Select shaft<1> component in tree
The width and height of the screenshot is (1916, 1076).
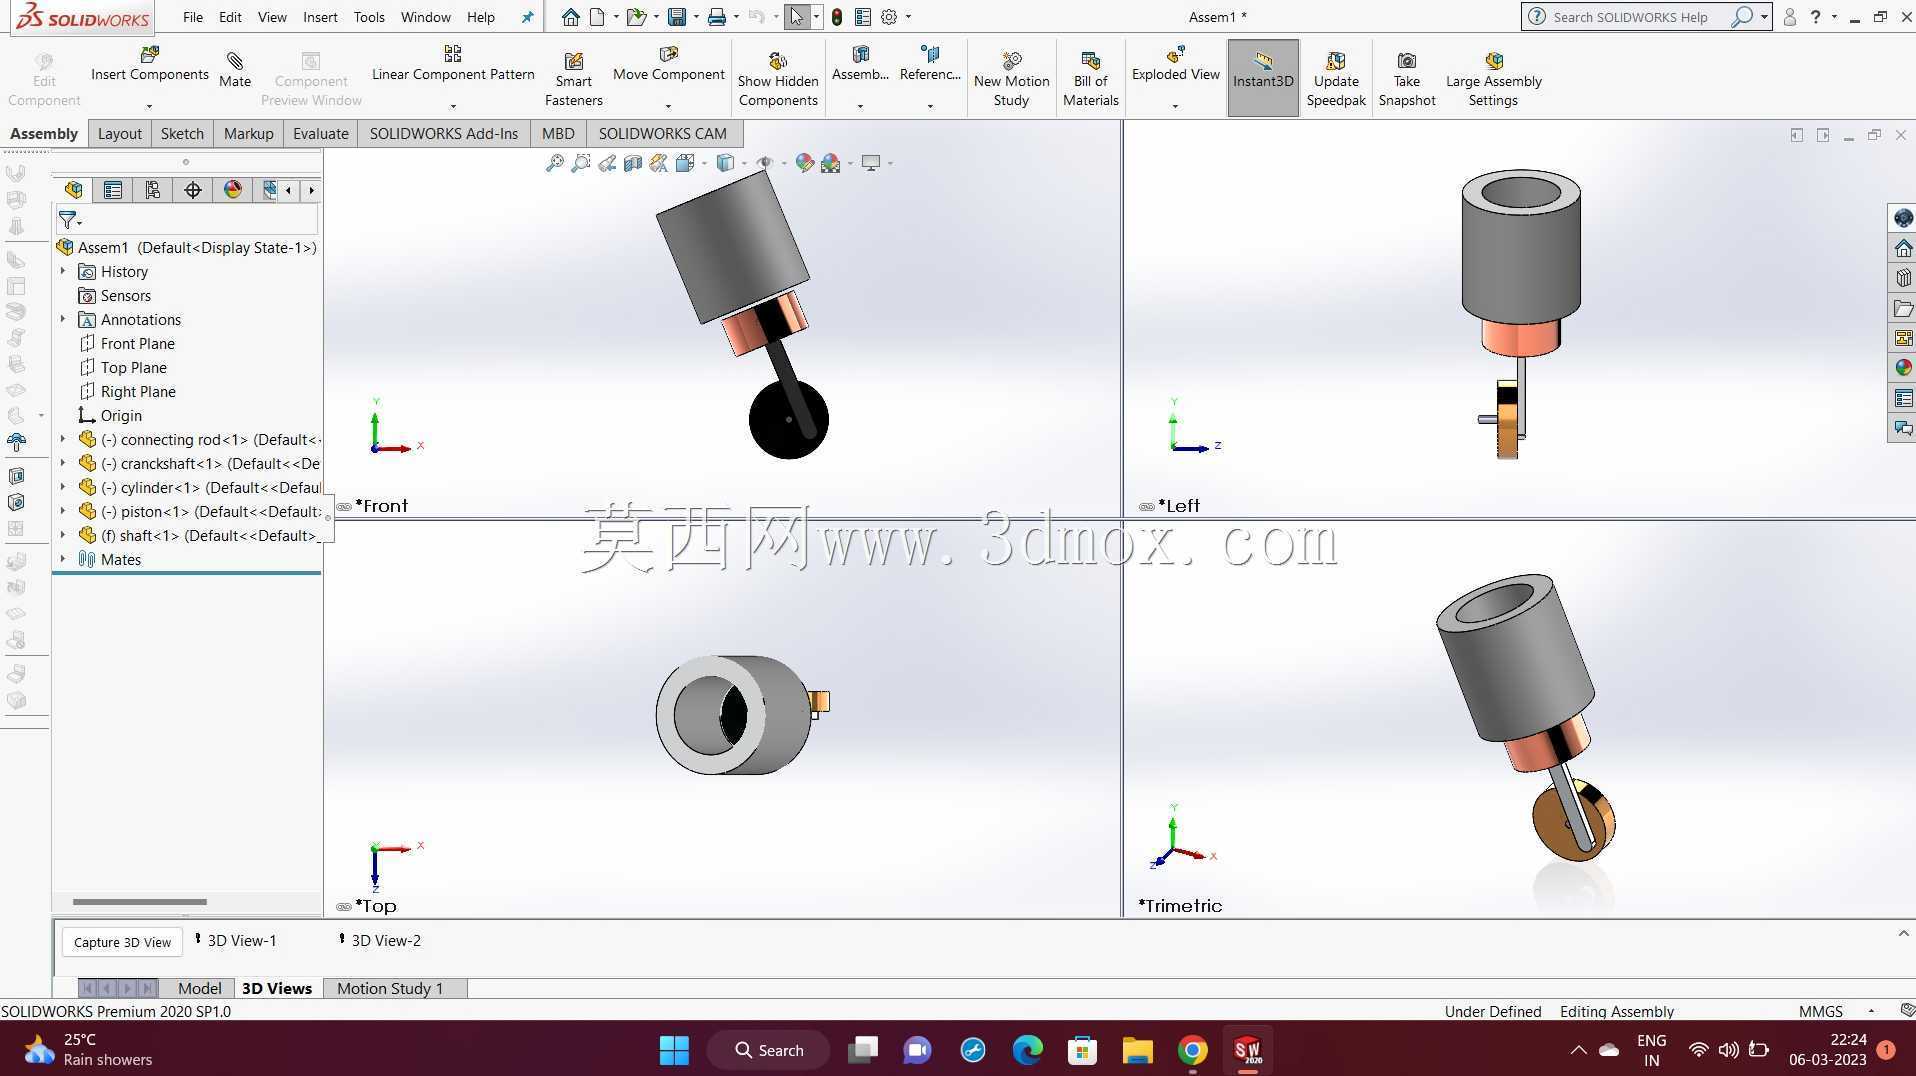[x=199, y=535]
